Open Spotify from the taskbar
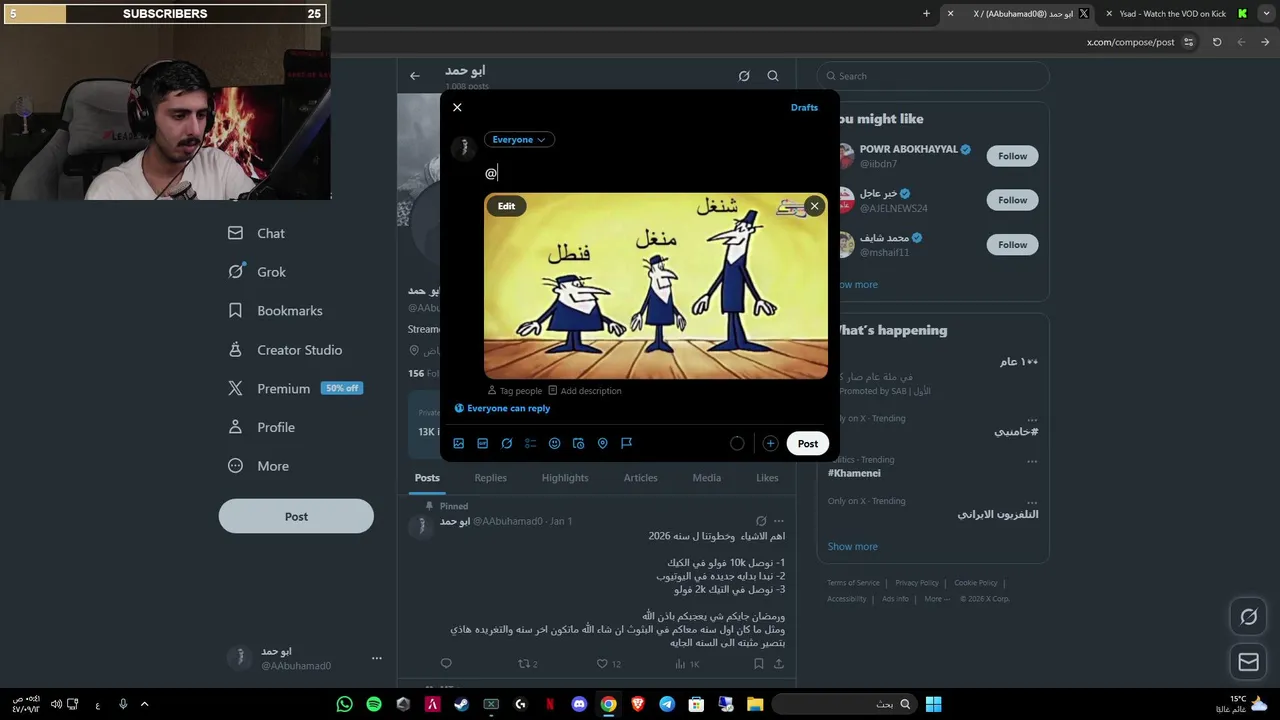 click(x=374, y=704)
